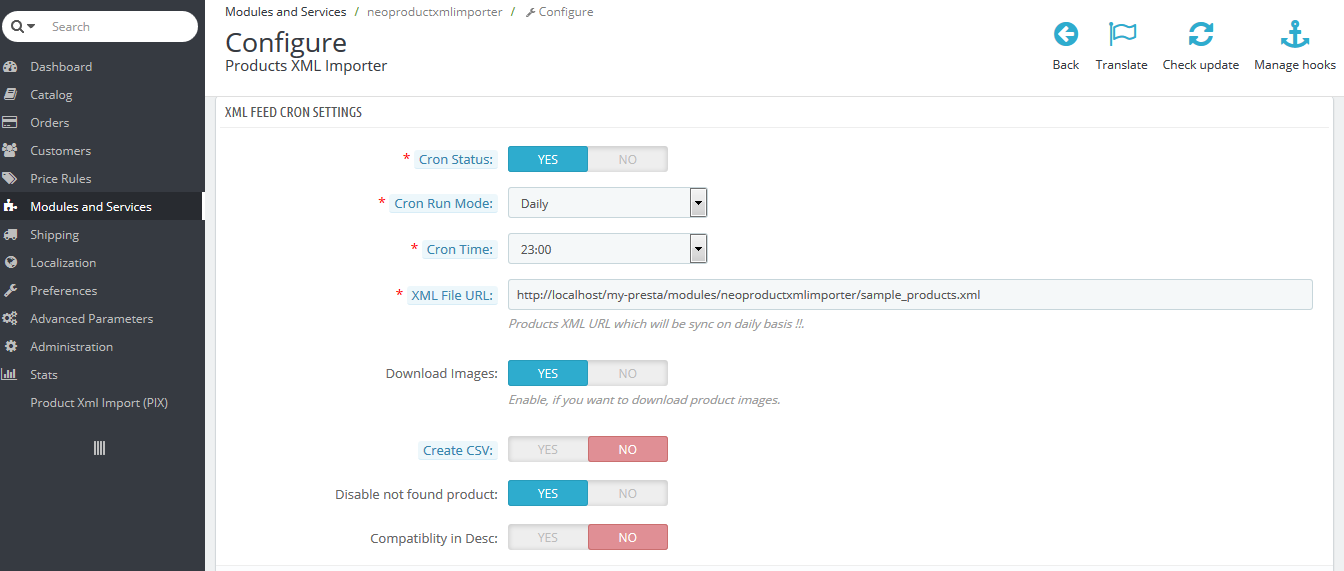Click the Translate flag icon
The image size is (1344, 571).
[1122, 35]
